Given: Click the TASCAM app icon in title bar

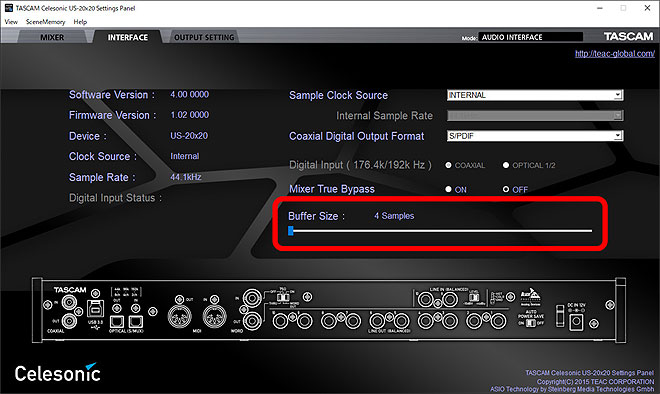Looking at the screenshot, I should click(x=8, y=8).
